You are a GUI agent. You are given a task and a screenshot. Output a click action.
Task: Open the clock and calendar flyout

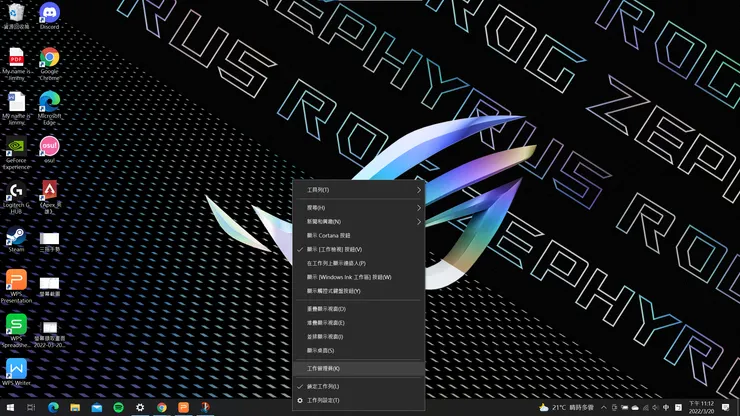(701, 407)
